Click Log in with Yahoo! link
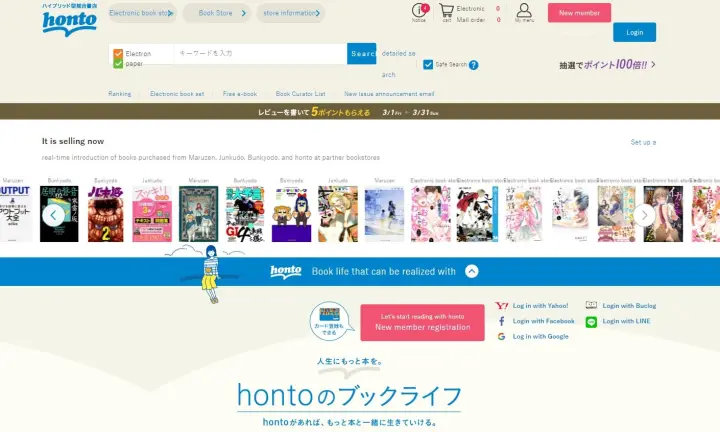This screenshot has height=432, width=720. point(540,306)
